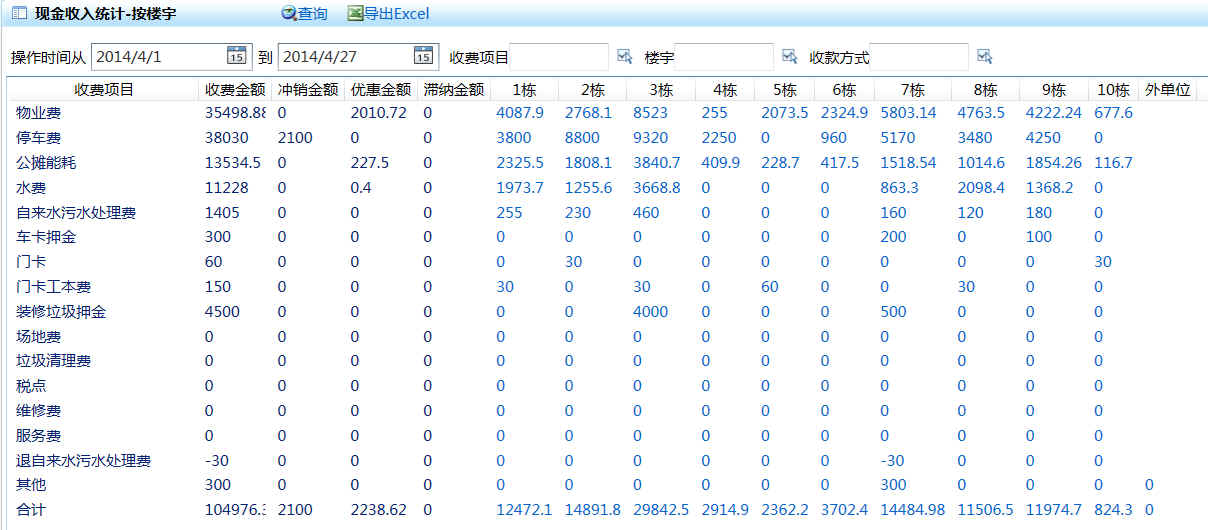Click the 收费金额 column header

(x=235, y=90)
